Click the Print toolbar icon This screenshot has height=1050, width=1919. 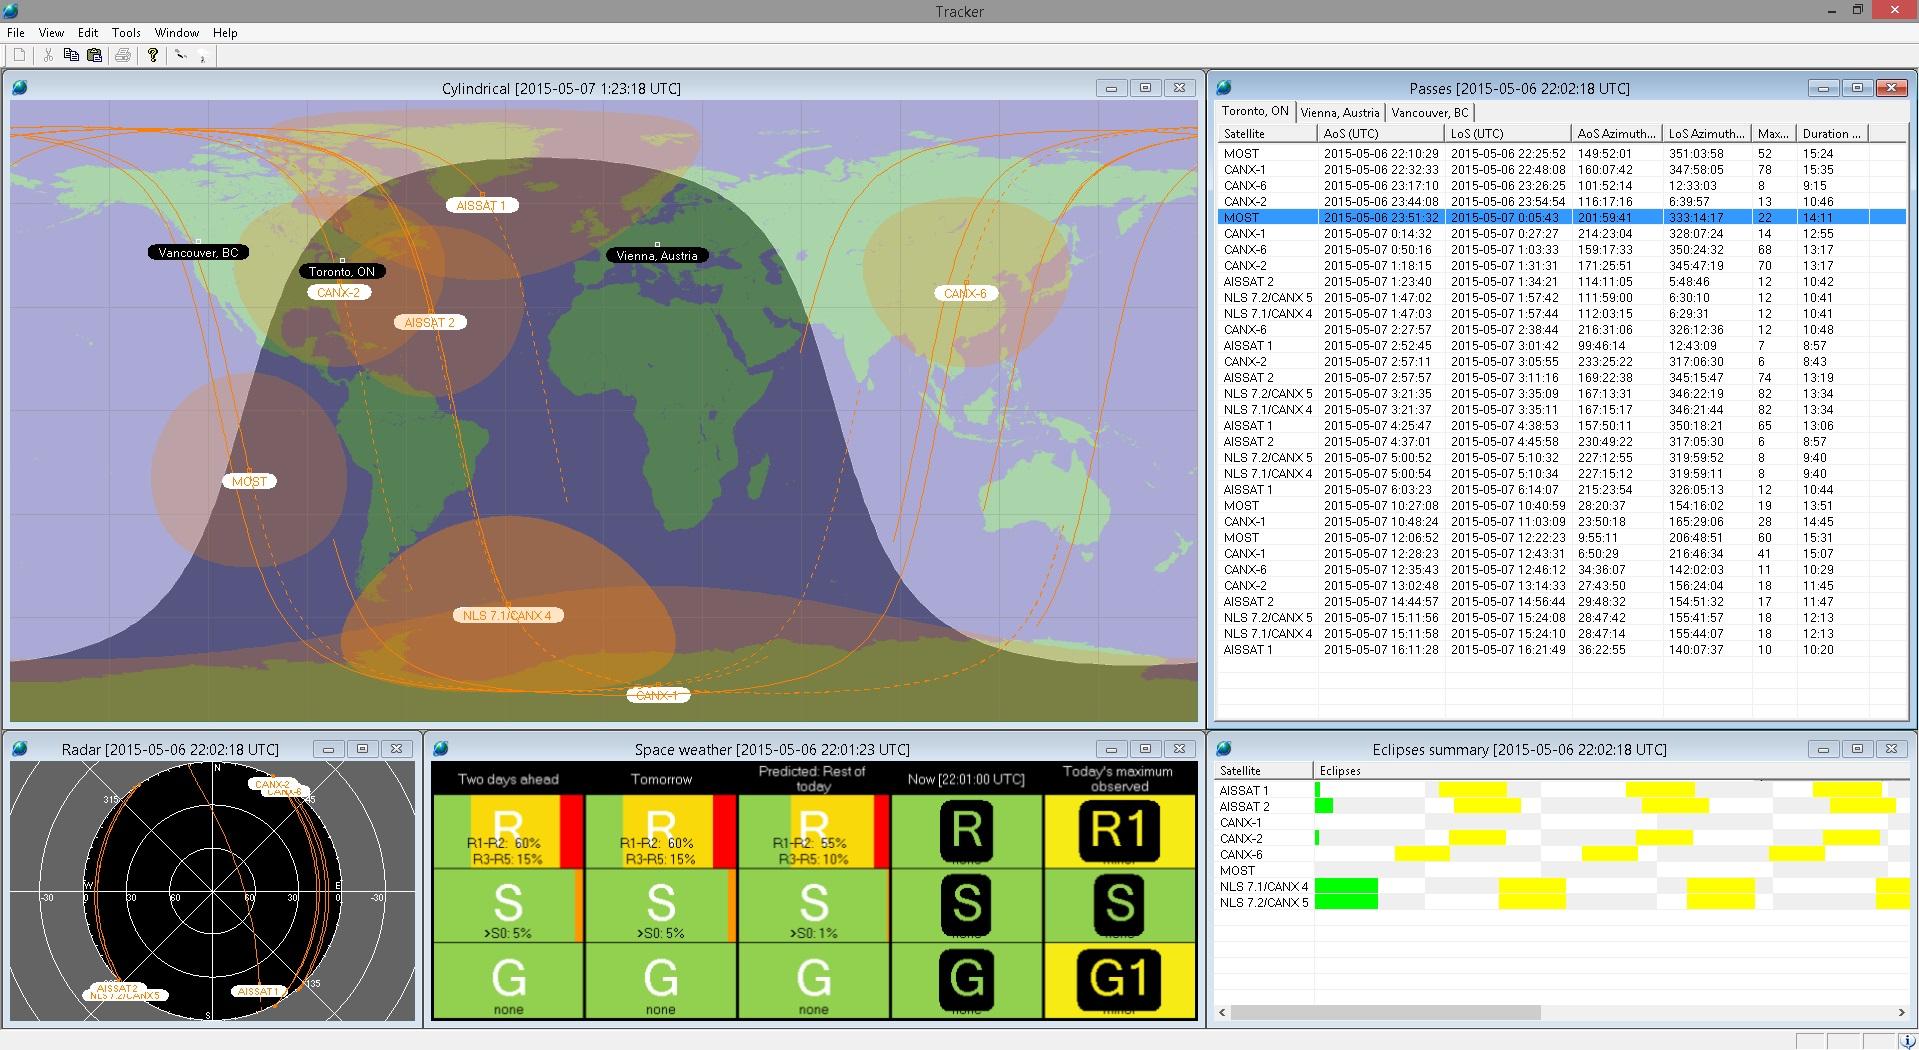pyautogui.click(x=123, y=55)
